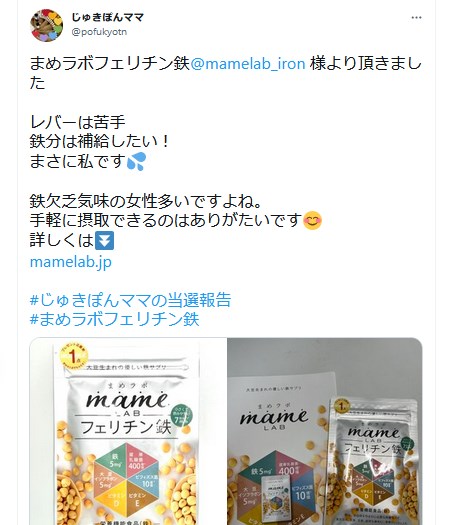452x525 pixels.
Task: Click the じゅきぽんママ profile avatar
Action: [47, 25]
